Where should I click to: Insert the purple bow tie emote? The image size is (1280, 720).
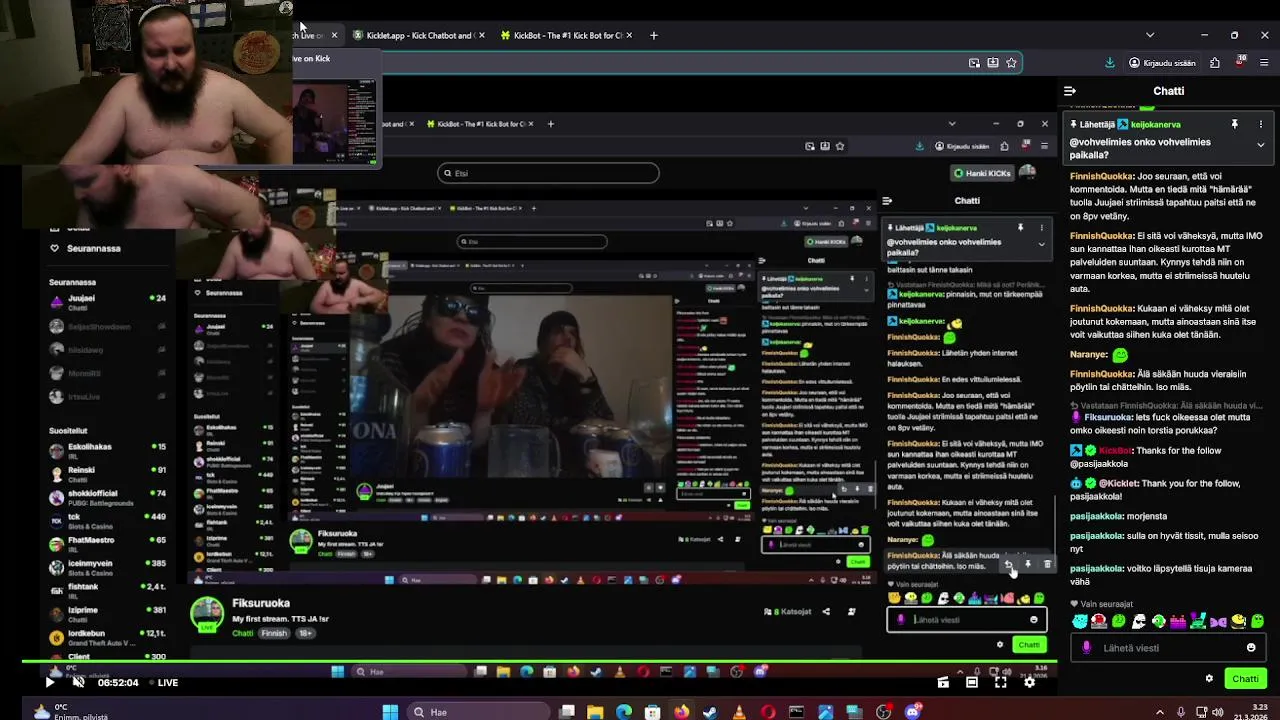pyautogui.click(x=1219, y=621)
